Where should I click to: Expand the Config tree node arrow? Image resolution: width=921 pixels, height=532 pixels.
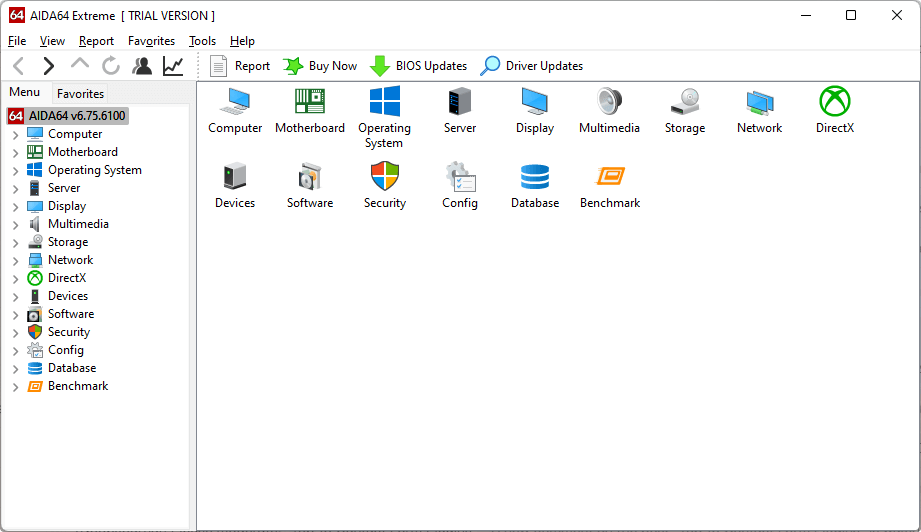point(16,351)
